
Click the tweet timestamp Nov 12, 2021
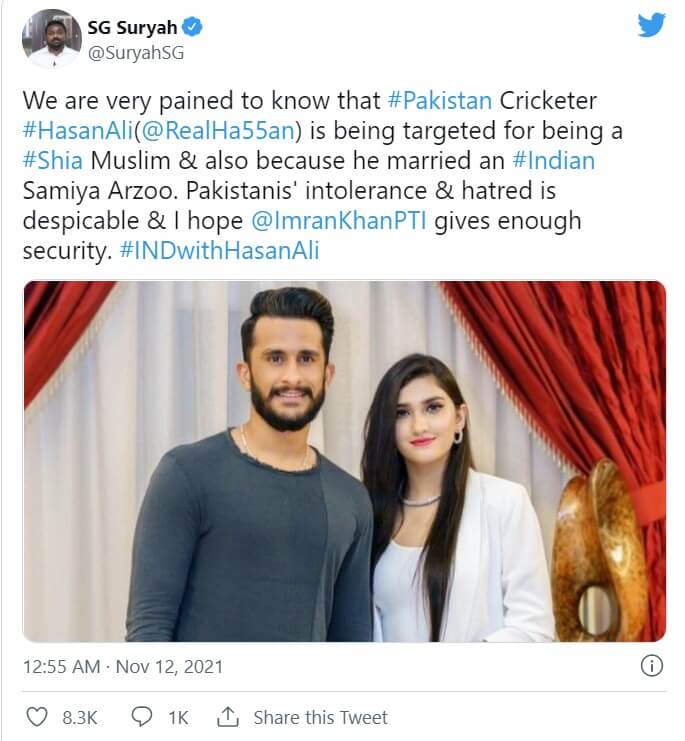[169, 667]
